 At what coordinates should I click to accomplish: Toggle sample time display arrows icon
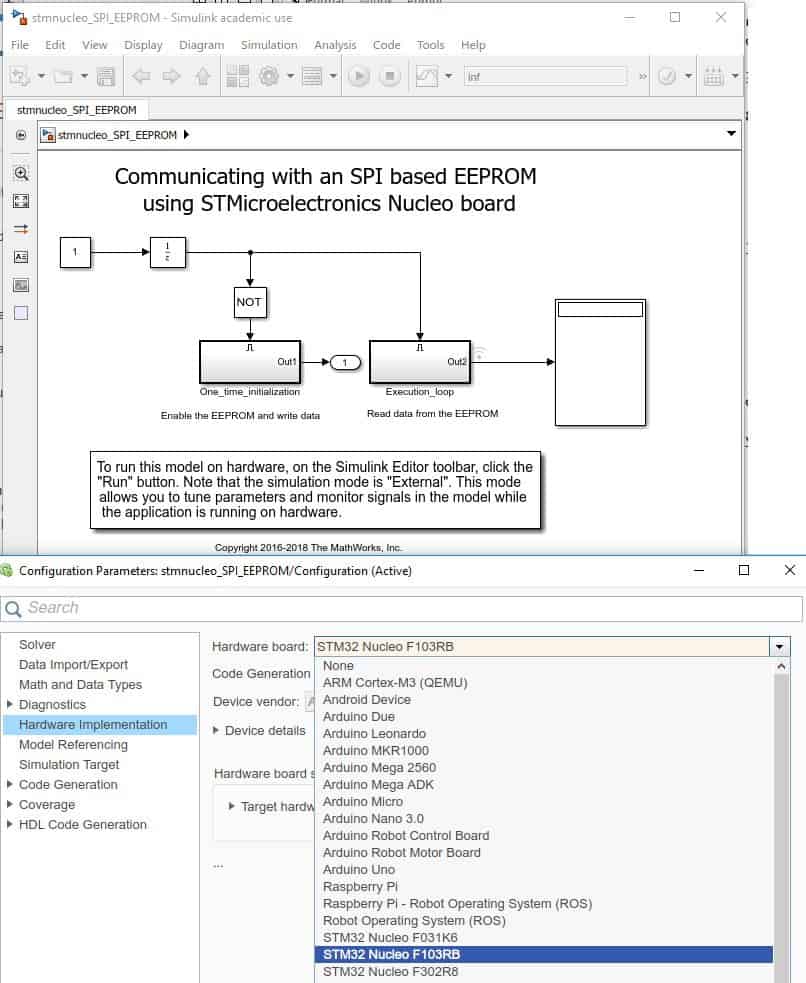click(21, 229)
